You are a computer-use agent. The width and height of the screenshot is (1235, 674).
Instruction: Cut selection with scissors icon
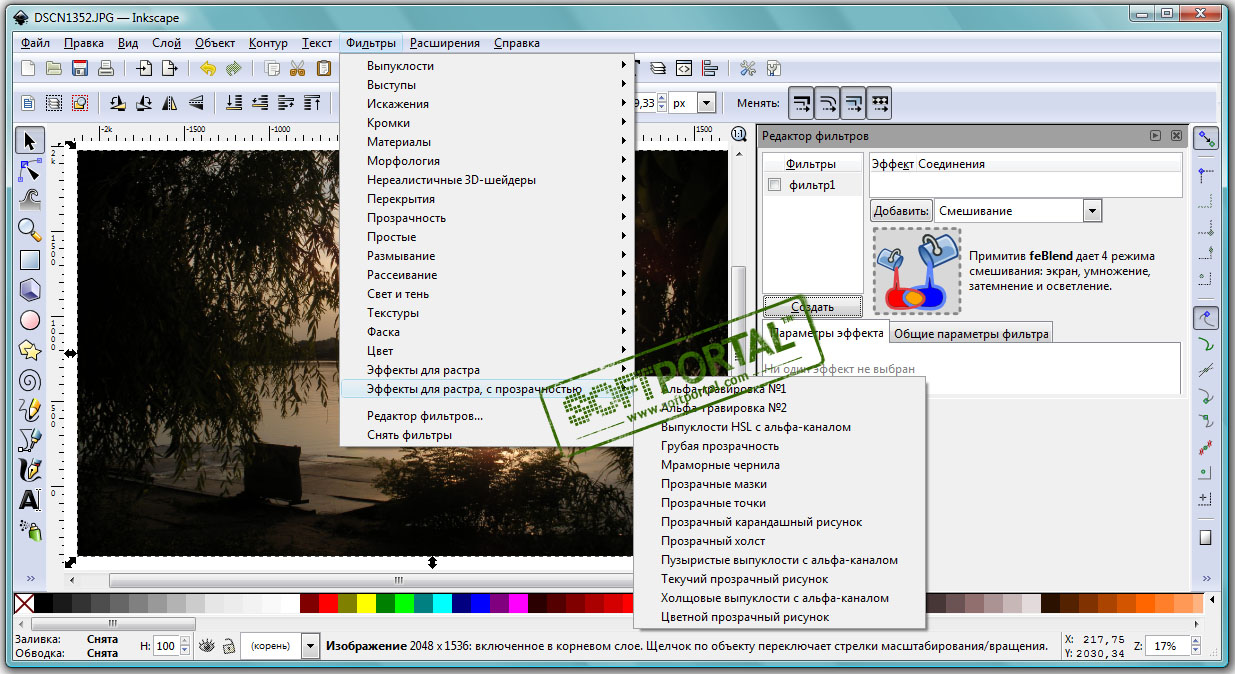[297, 69]
